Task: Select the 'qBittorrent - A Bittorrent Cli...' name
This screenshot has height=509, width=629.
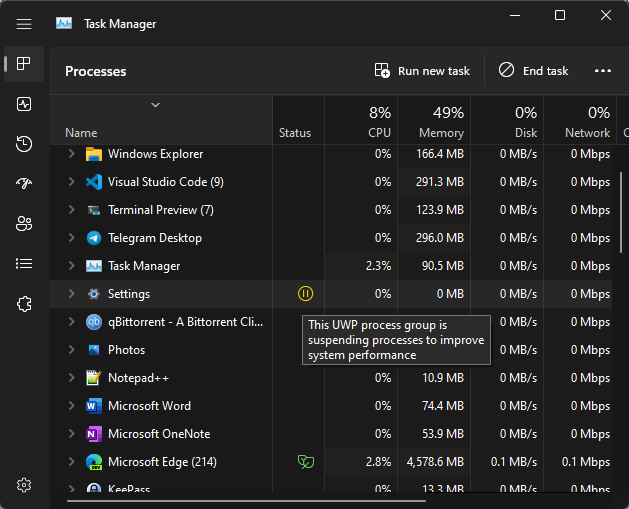Action: [x=185, y=322]
